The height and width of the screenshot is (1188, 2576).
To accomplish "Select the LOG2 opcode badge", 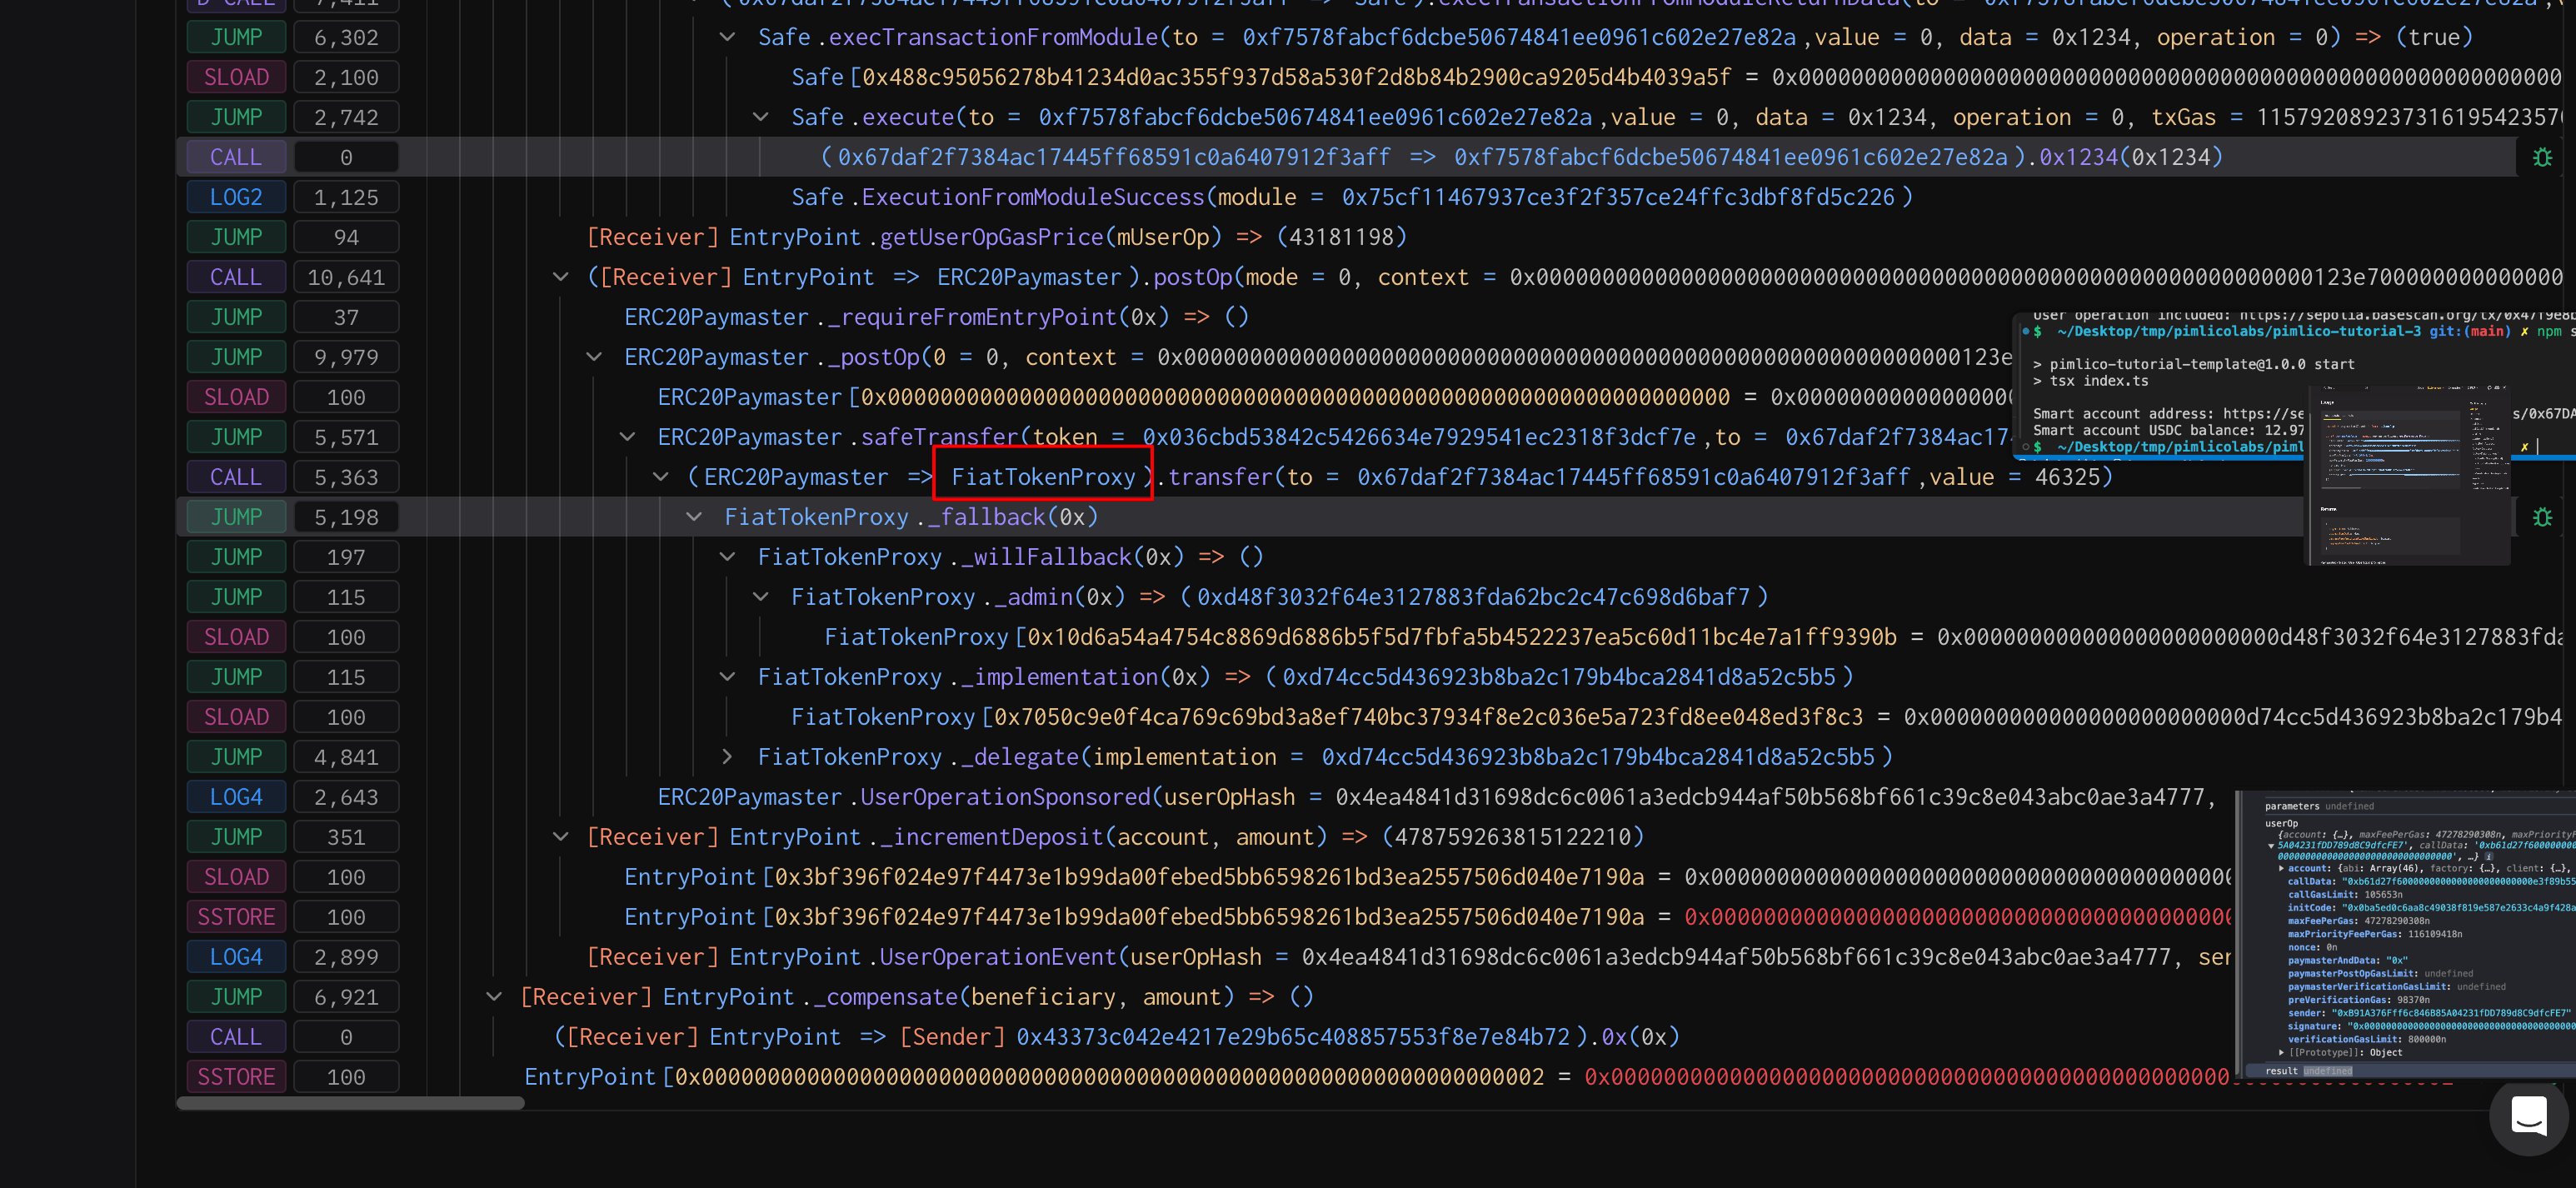I will pyautogui.click(x=236, y=197).
